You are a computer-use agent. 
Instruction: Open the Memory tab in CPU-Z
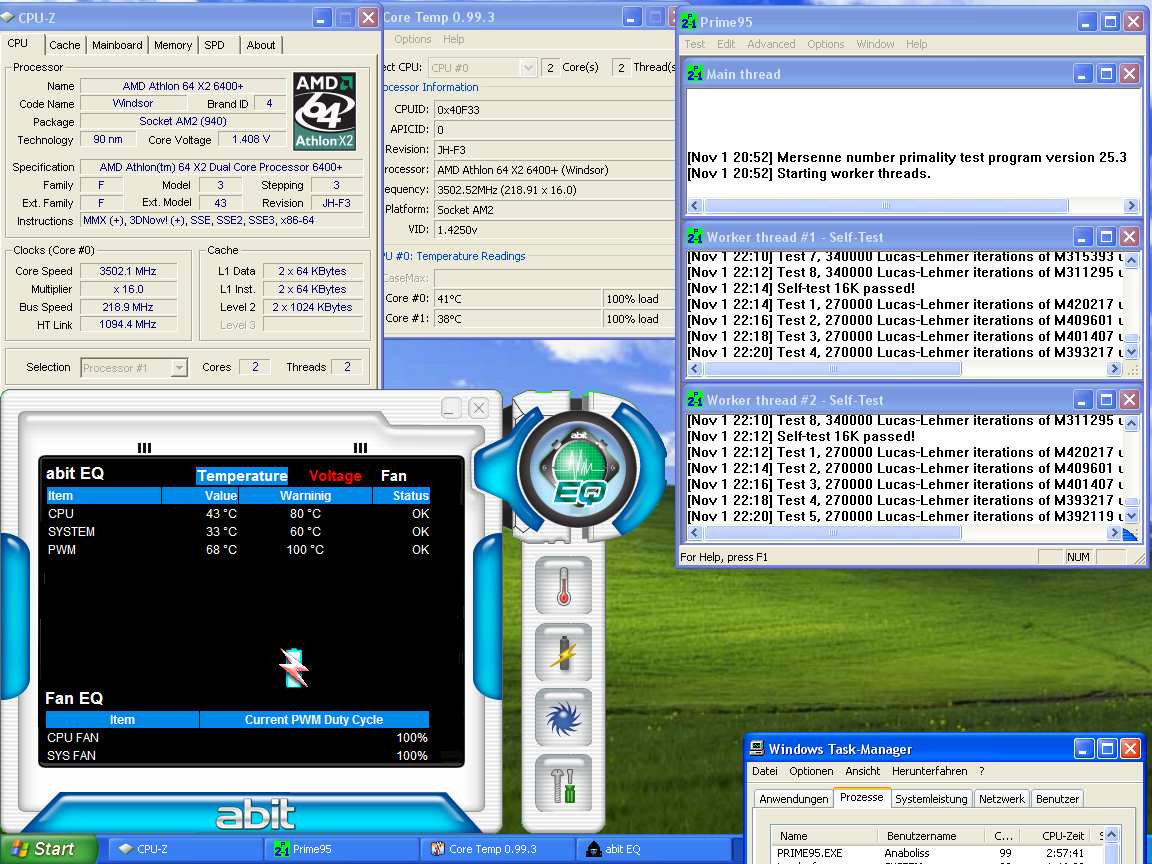point(173,45)
